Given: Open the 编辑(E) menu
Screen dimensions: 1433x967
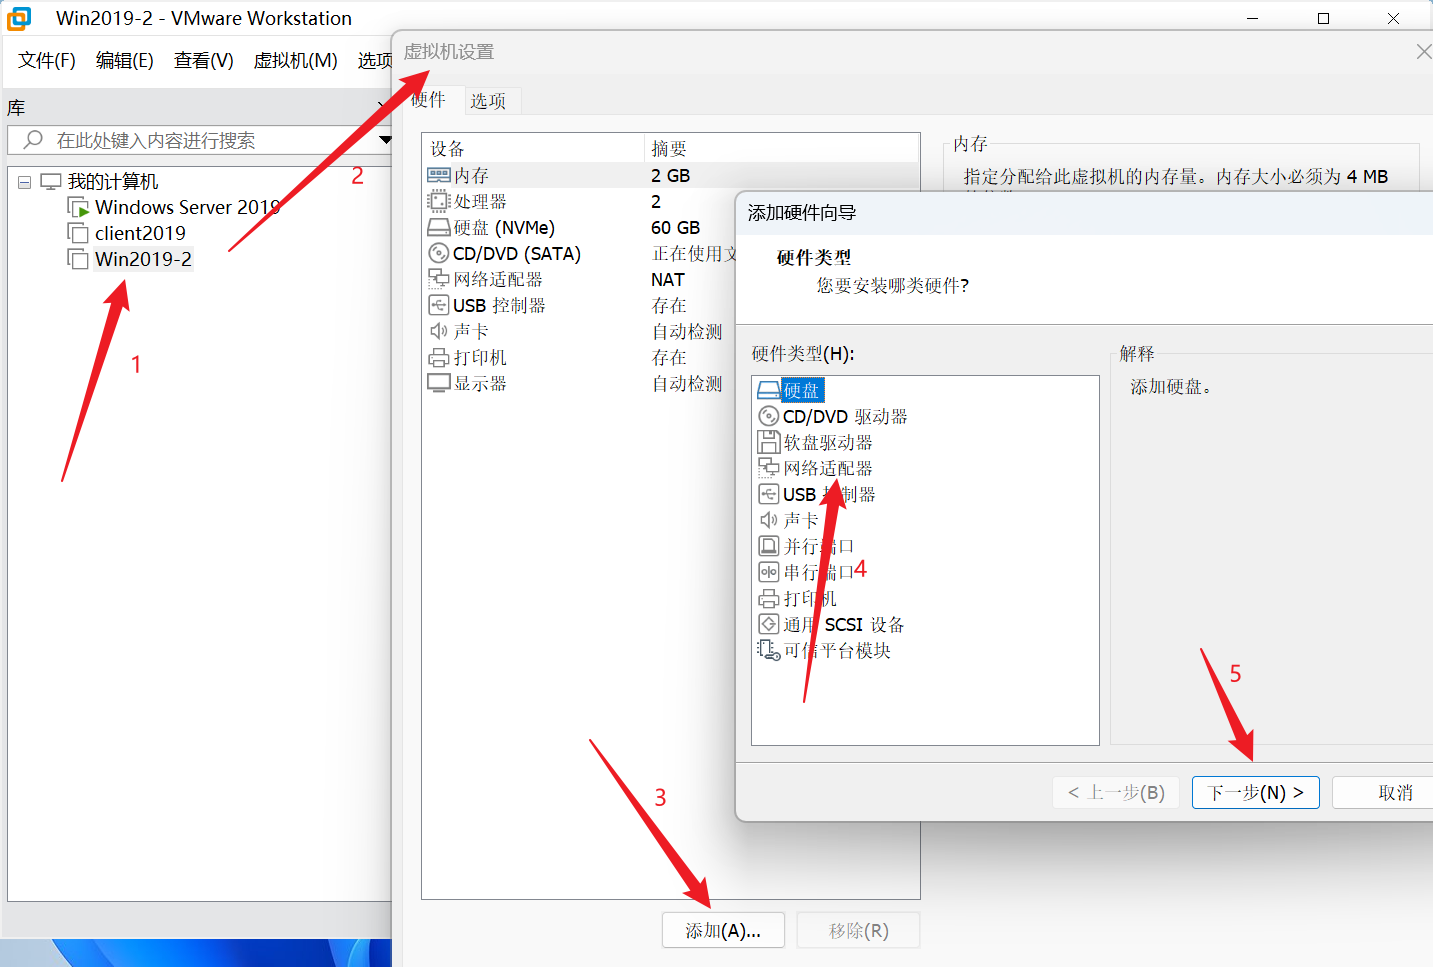Looking at the screenshot, I should pos(125,60).
